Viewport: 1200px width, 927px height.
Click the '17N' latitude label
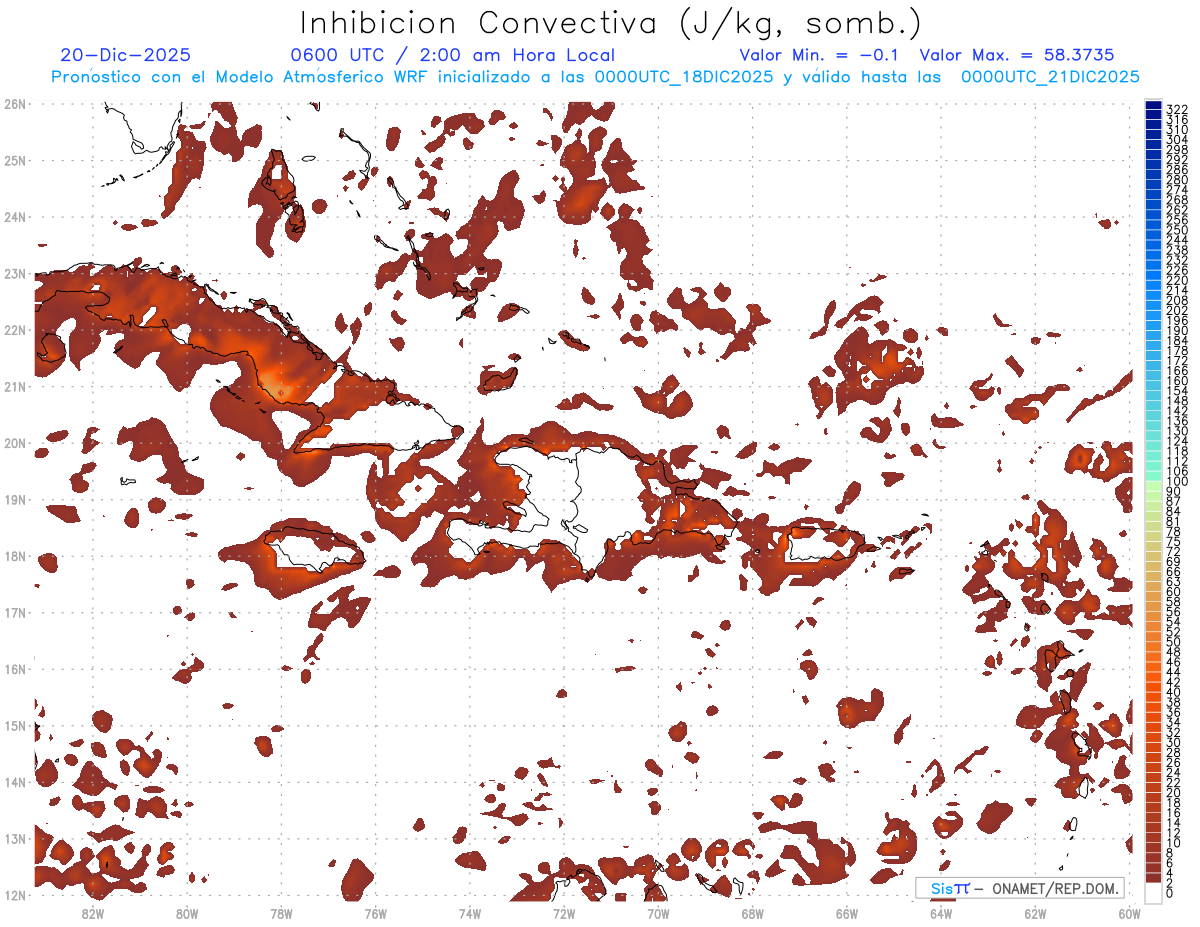tap(14, 612)
